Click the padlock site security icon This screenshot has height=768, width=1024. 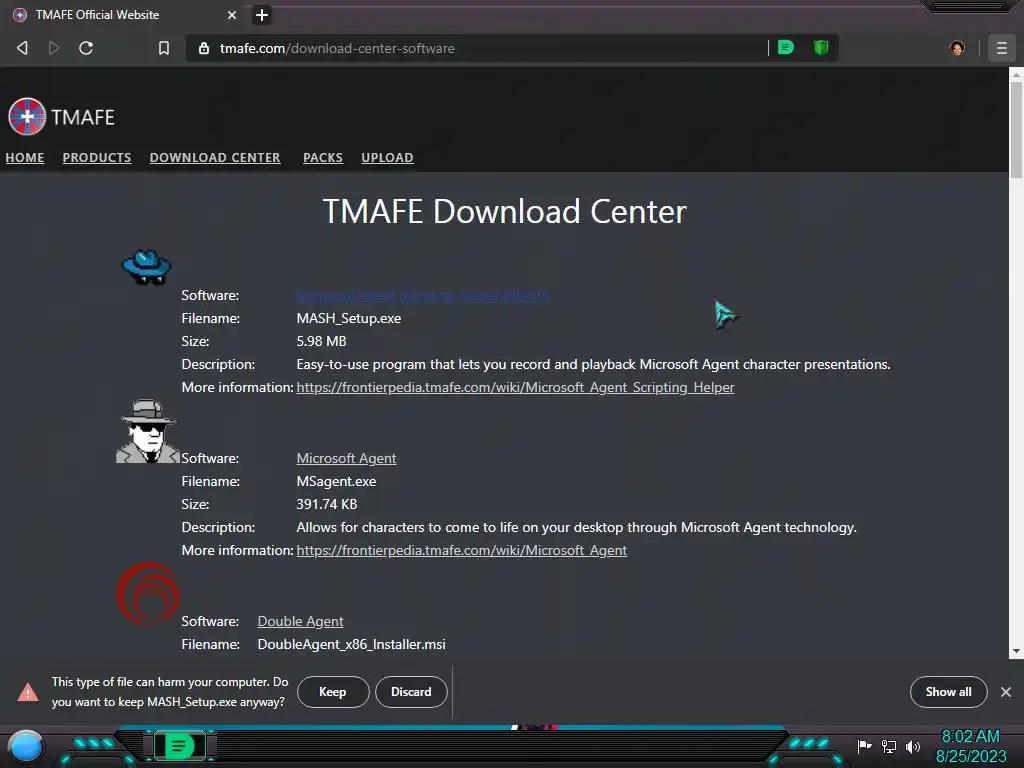pyautogui.click(x=204, y=48)
